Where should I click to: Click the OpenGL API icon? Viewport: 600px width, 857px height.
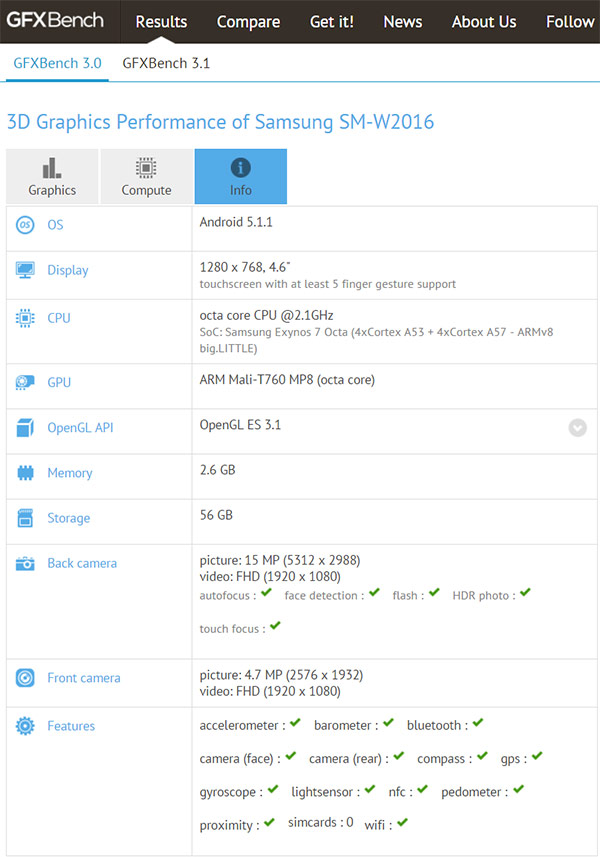click(x=25, y=428)
